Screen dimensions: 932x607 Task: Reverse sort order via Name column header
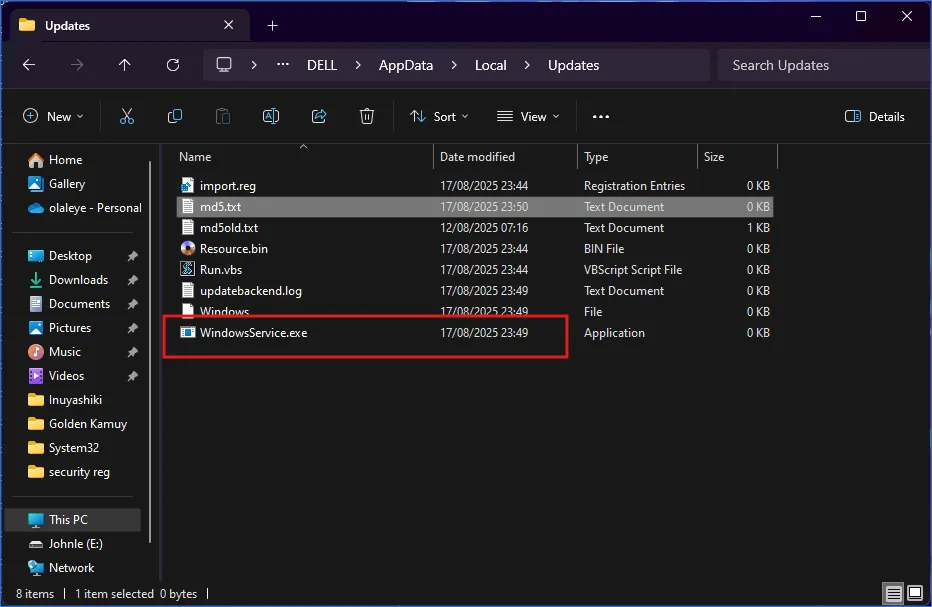tap(194, 156)
